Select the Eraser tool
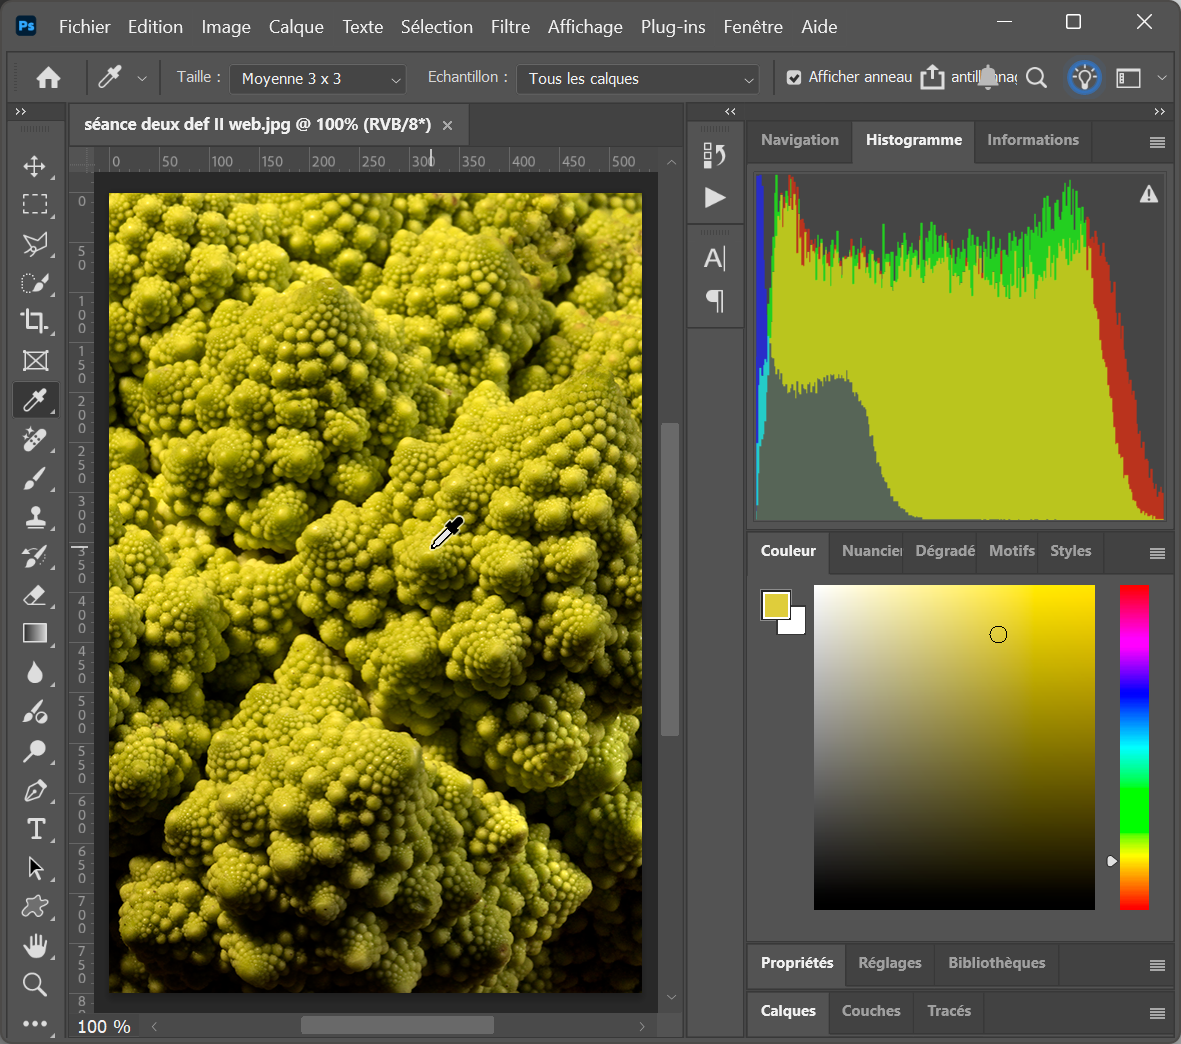Viewport: 1181px width, 1044px height. [x=35, y=595]
